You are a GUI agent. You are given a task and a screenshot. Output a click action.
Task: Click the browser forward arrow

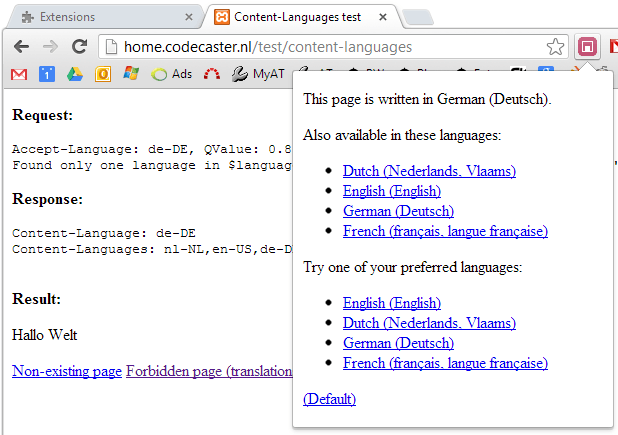(x=50, y=47)
